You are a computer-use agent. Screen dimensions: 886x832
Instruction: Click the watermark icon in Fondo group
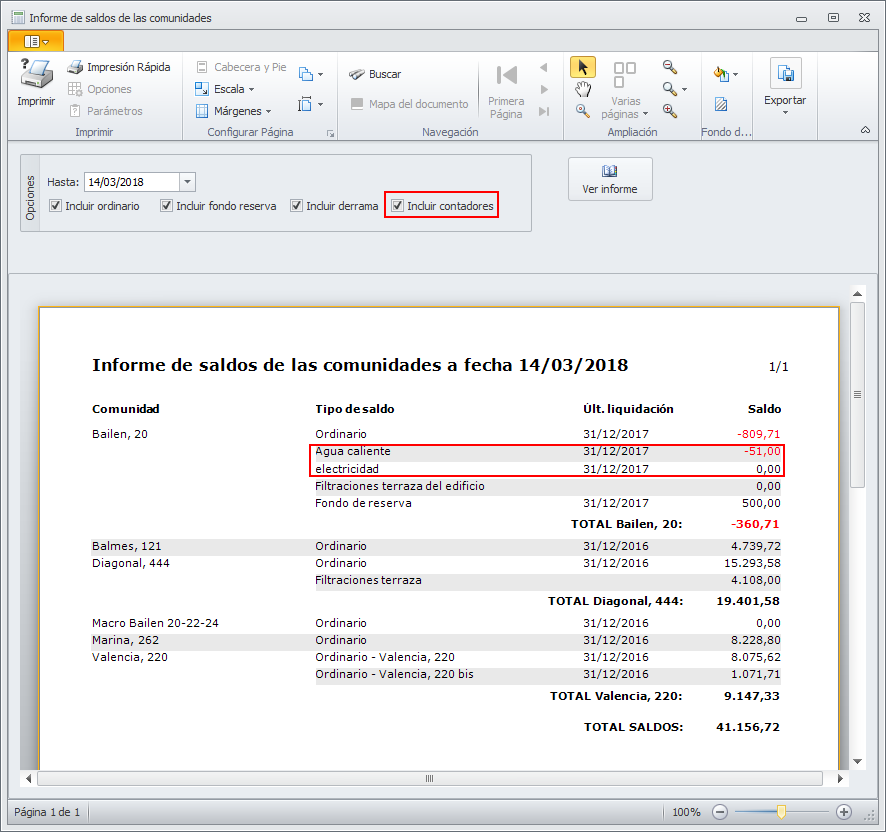click(720, 104)
